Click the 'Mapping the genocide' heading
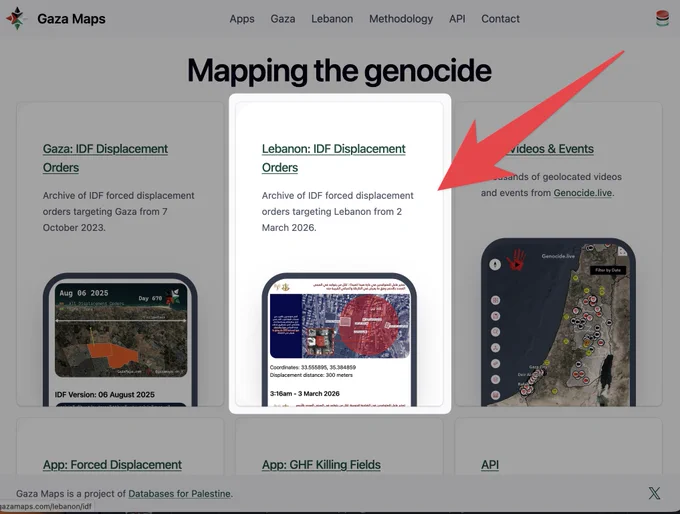This screenshot has width=680, height=514. pyautogui.click(x=339, y=70)
